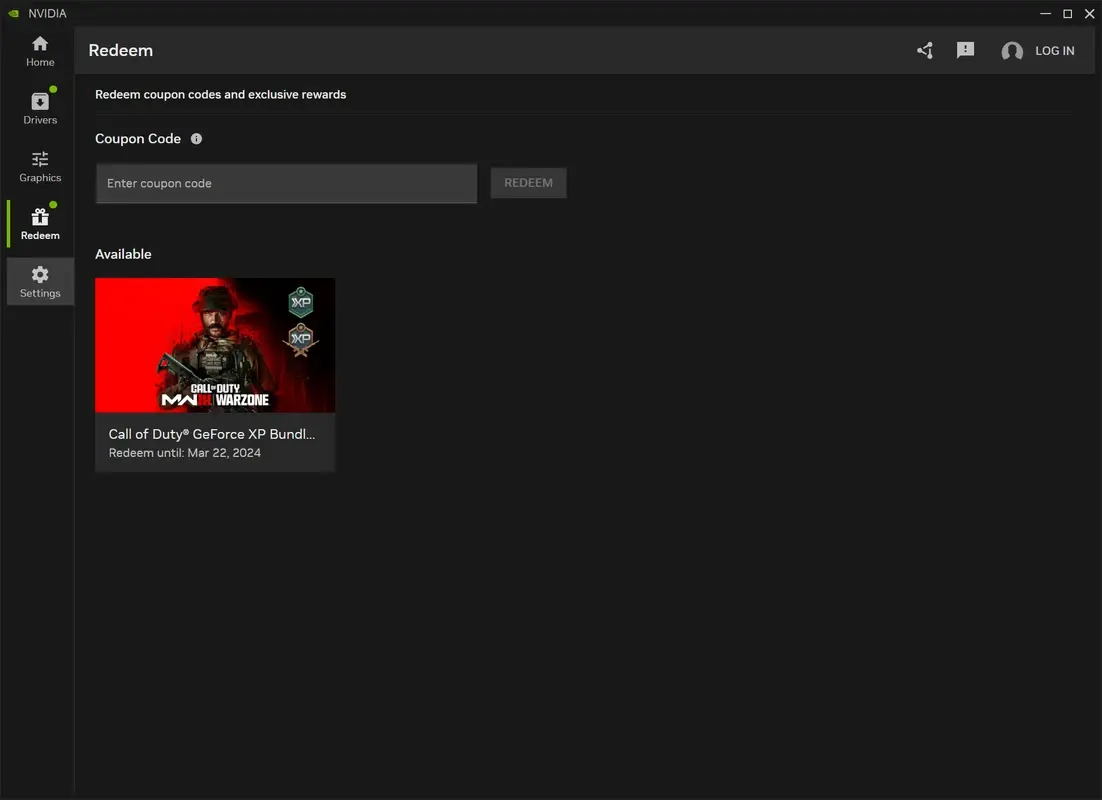
Task: Open the Graphics settings icon
Action: click(x=40, y=159)
